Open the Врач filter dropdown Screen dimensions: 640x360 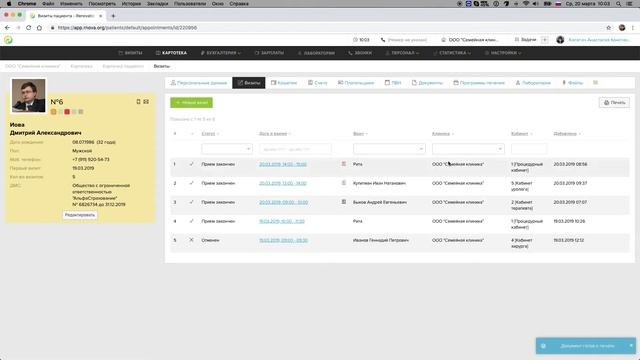[x=389, y=149]
